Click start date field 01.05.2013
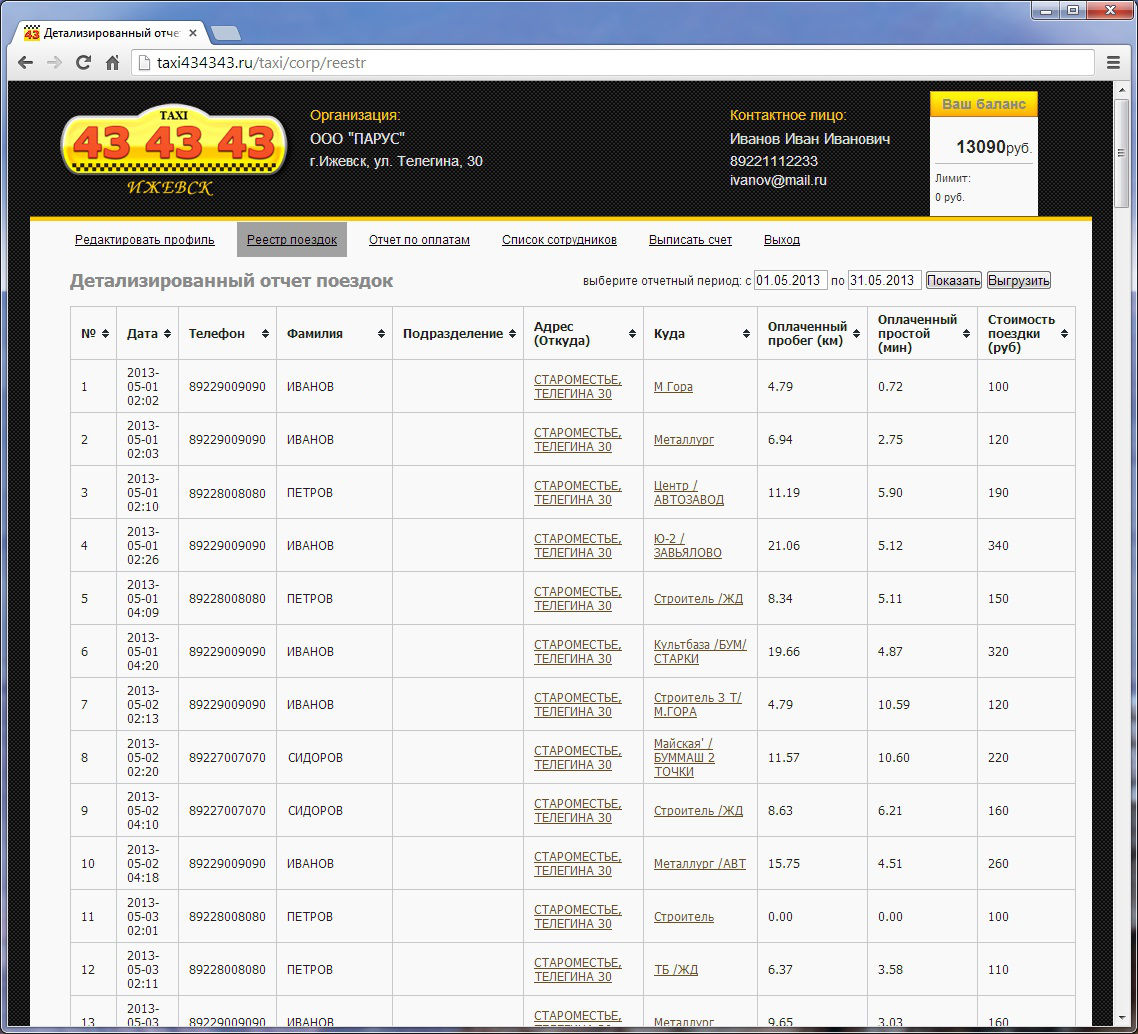Image resolution: width=1138 pixels, height=1034 pixels. pyautogui.click(x=790, y=281)
